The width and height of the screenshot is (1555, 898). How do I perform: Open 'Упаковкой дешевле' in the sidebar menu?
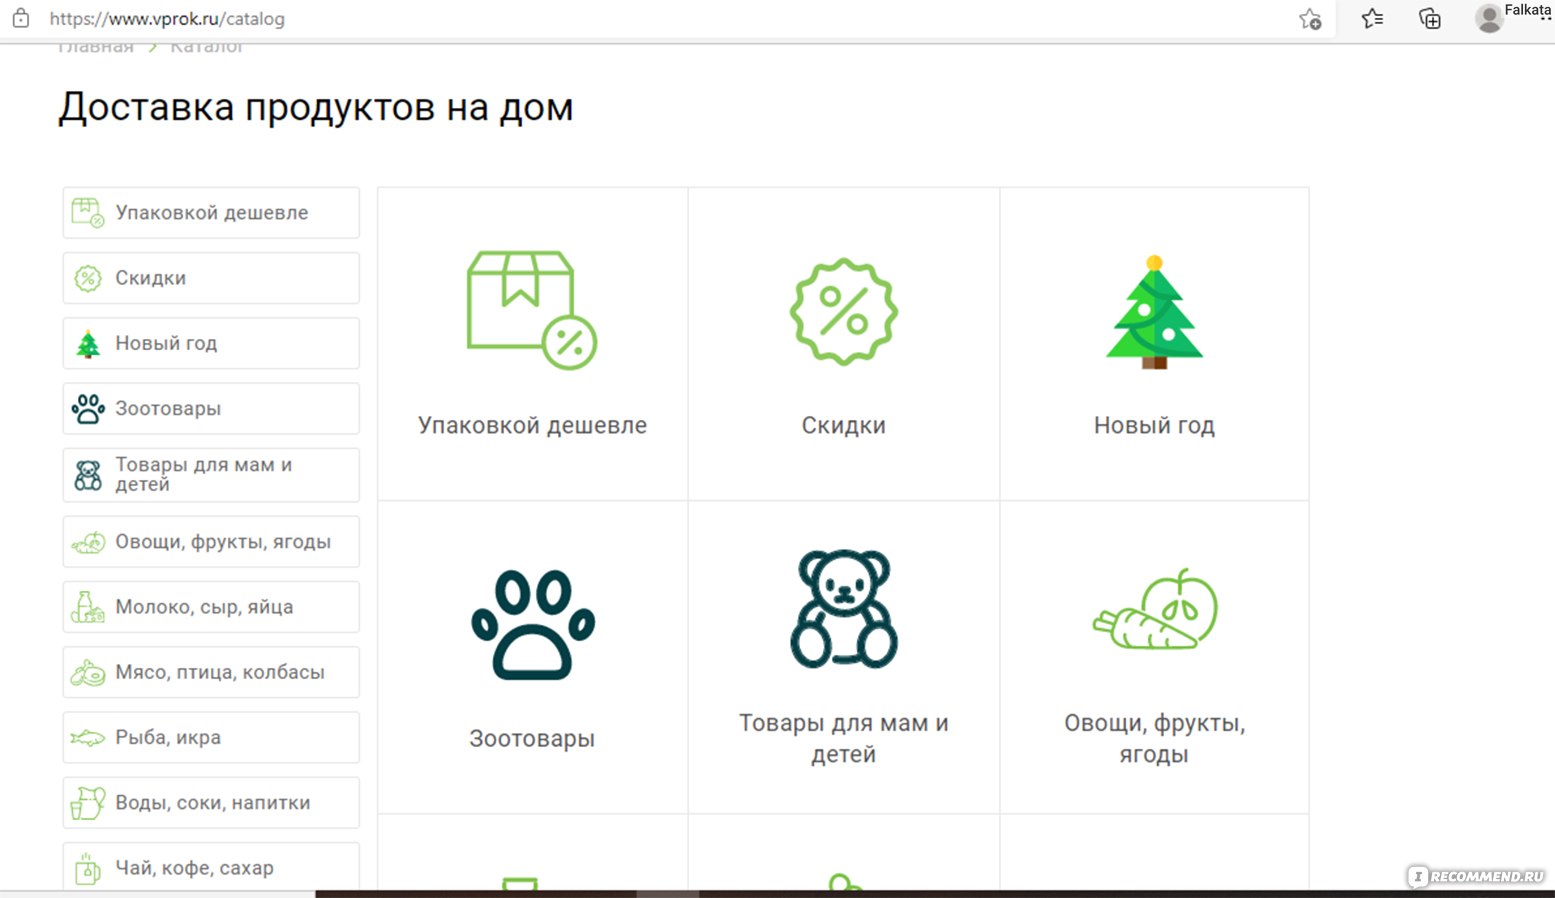[x=211, y=213]
